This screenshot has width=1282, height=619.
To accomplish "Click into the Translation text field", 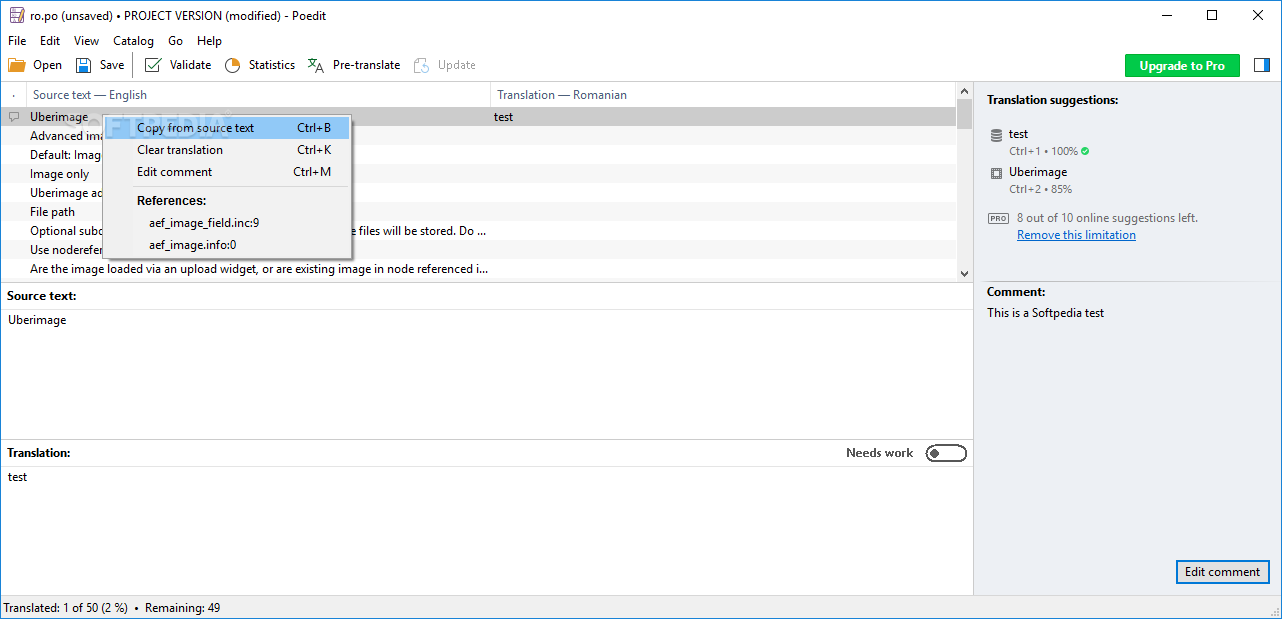I will point(486,530).
